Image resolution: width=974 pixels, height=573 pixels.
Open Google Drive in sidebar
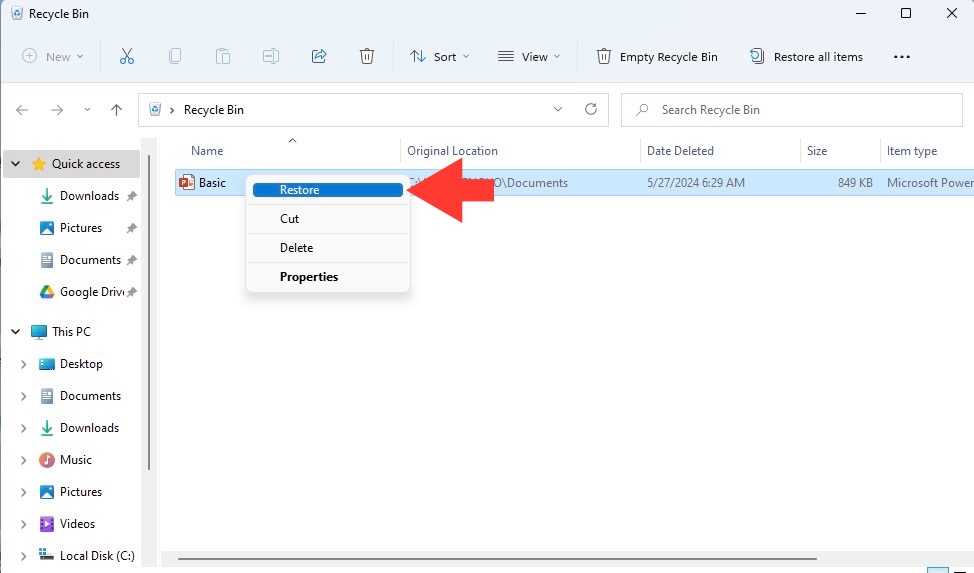coord(91,292)
